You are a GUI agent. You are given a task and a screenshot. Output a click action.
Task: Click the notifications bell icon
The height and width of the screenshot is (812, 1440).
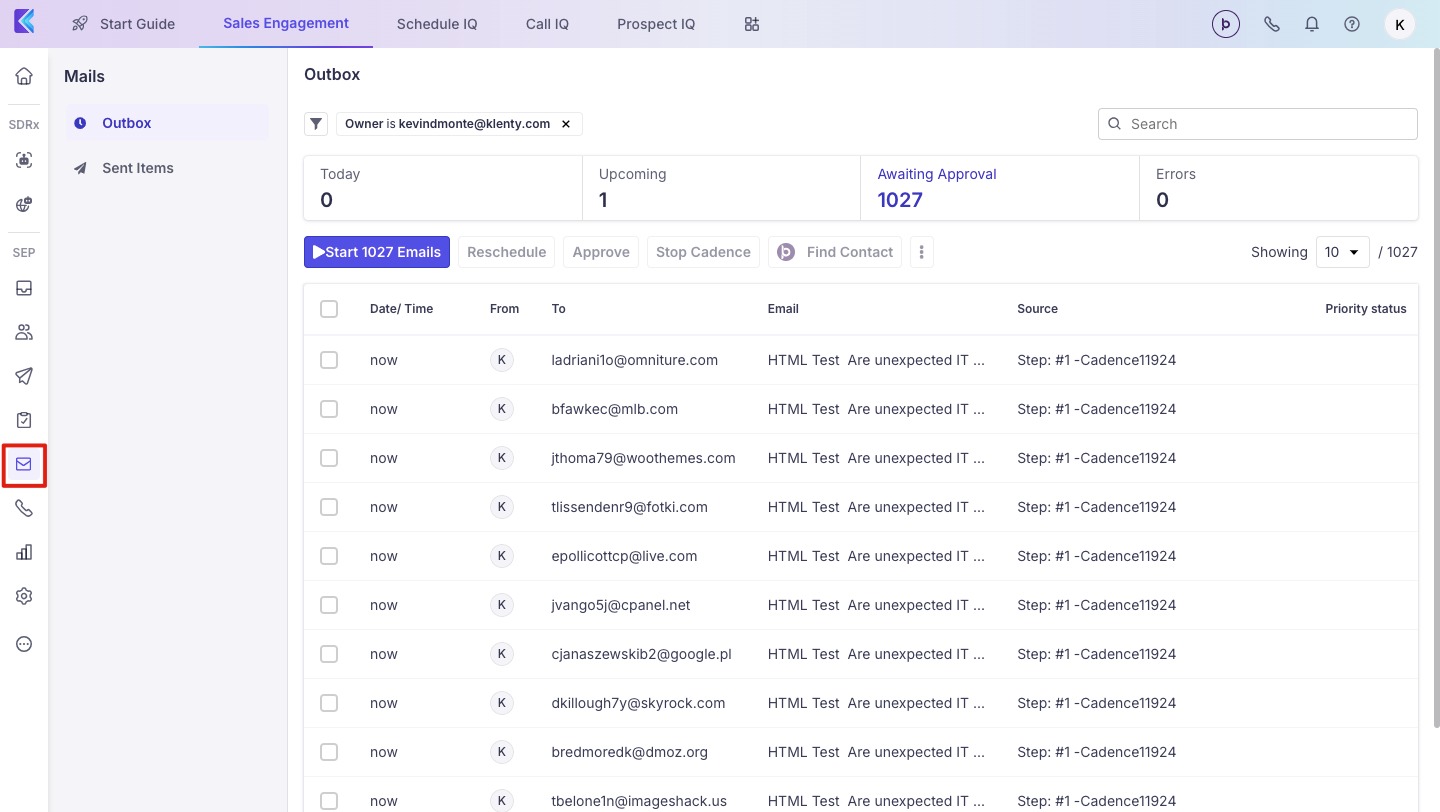tap(1312, 24)
